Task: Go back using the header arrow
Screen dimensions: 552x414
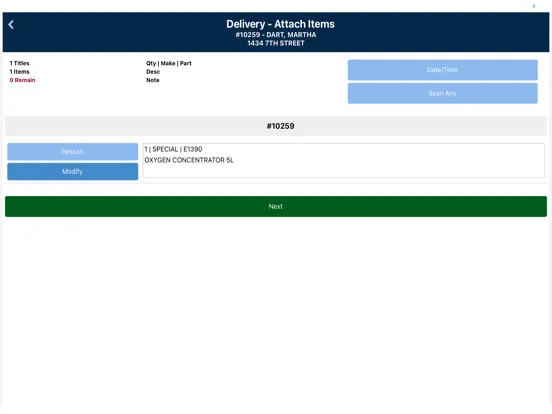Action: [11, 24]
